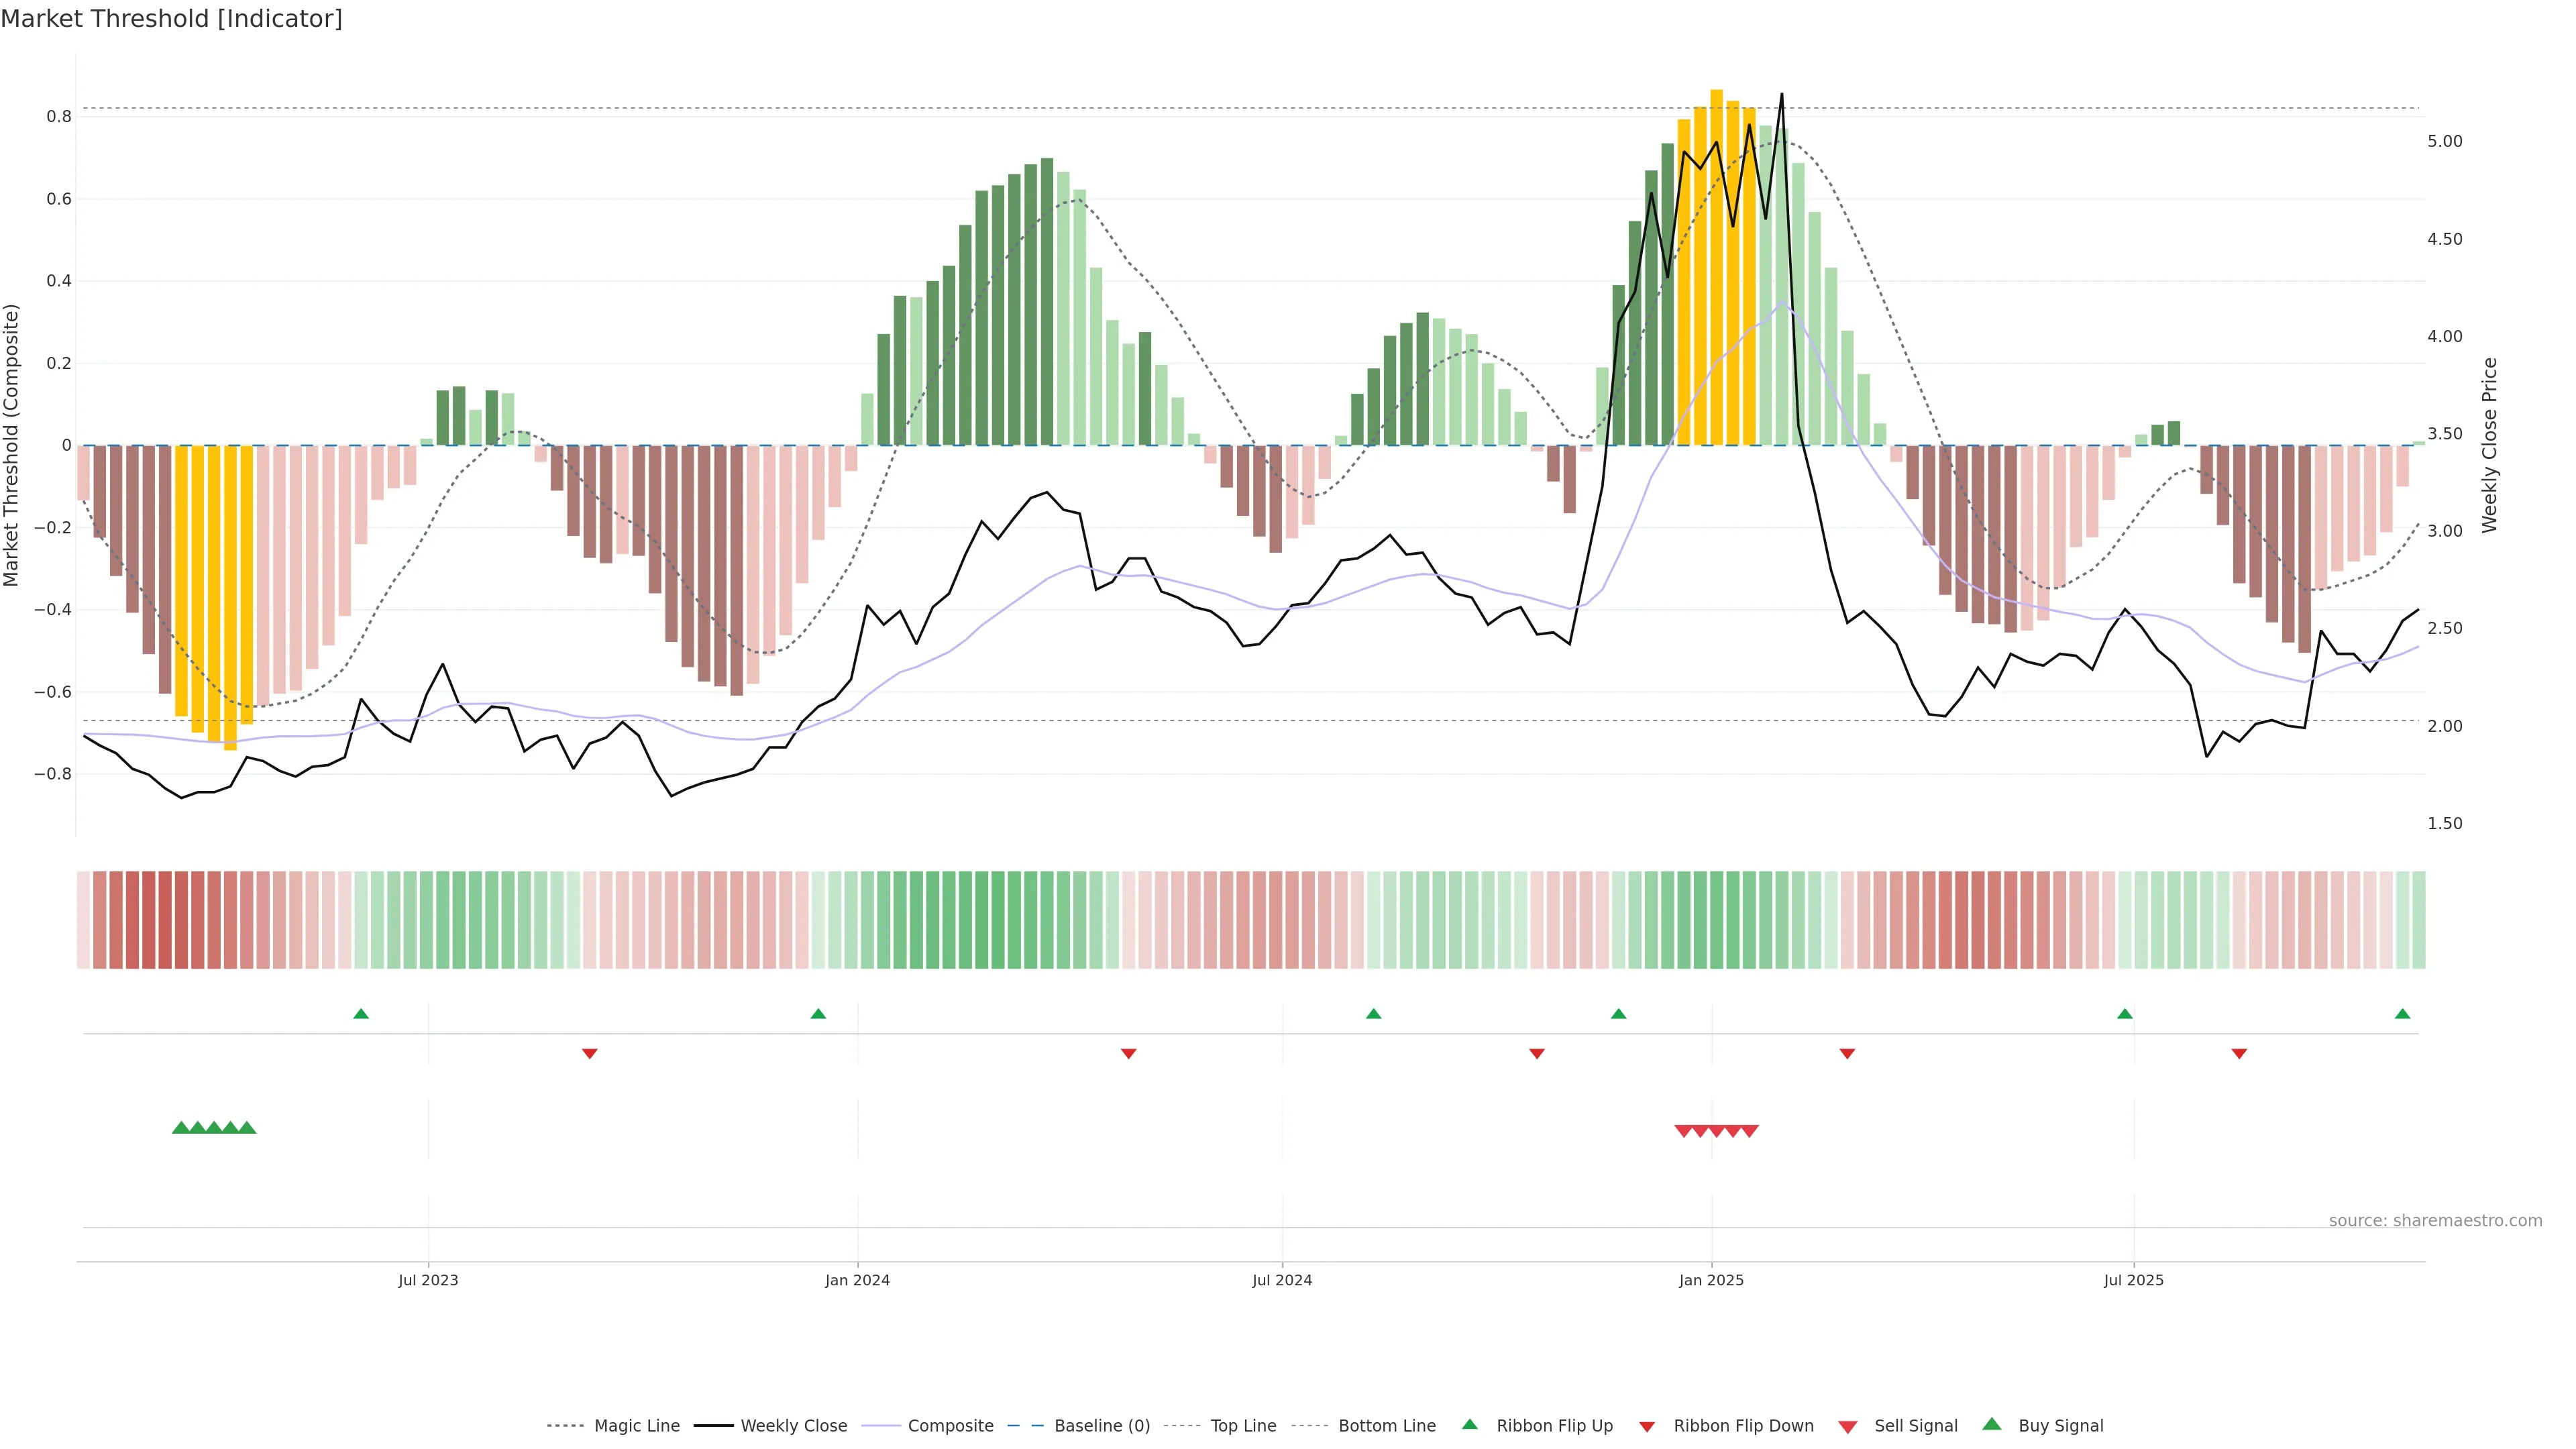Viewport: 2576px width, 1449px height.
Task: Click the first green Buy Signal marker
Action: point(181,1128)
